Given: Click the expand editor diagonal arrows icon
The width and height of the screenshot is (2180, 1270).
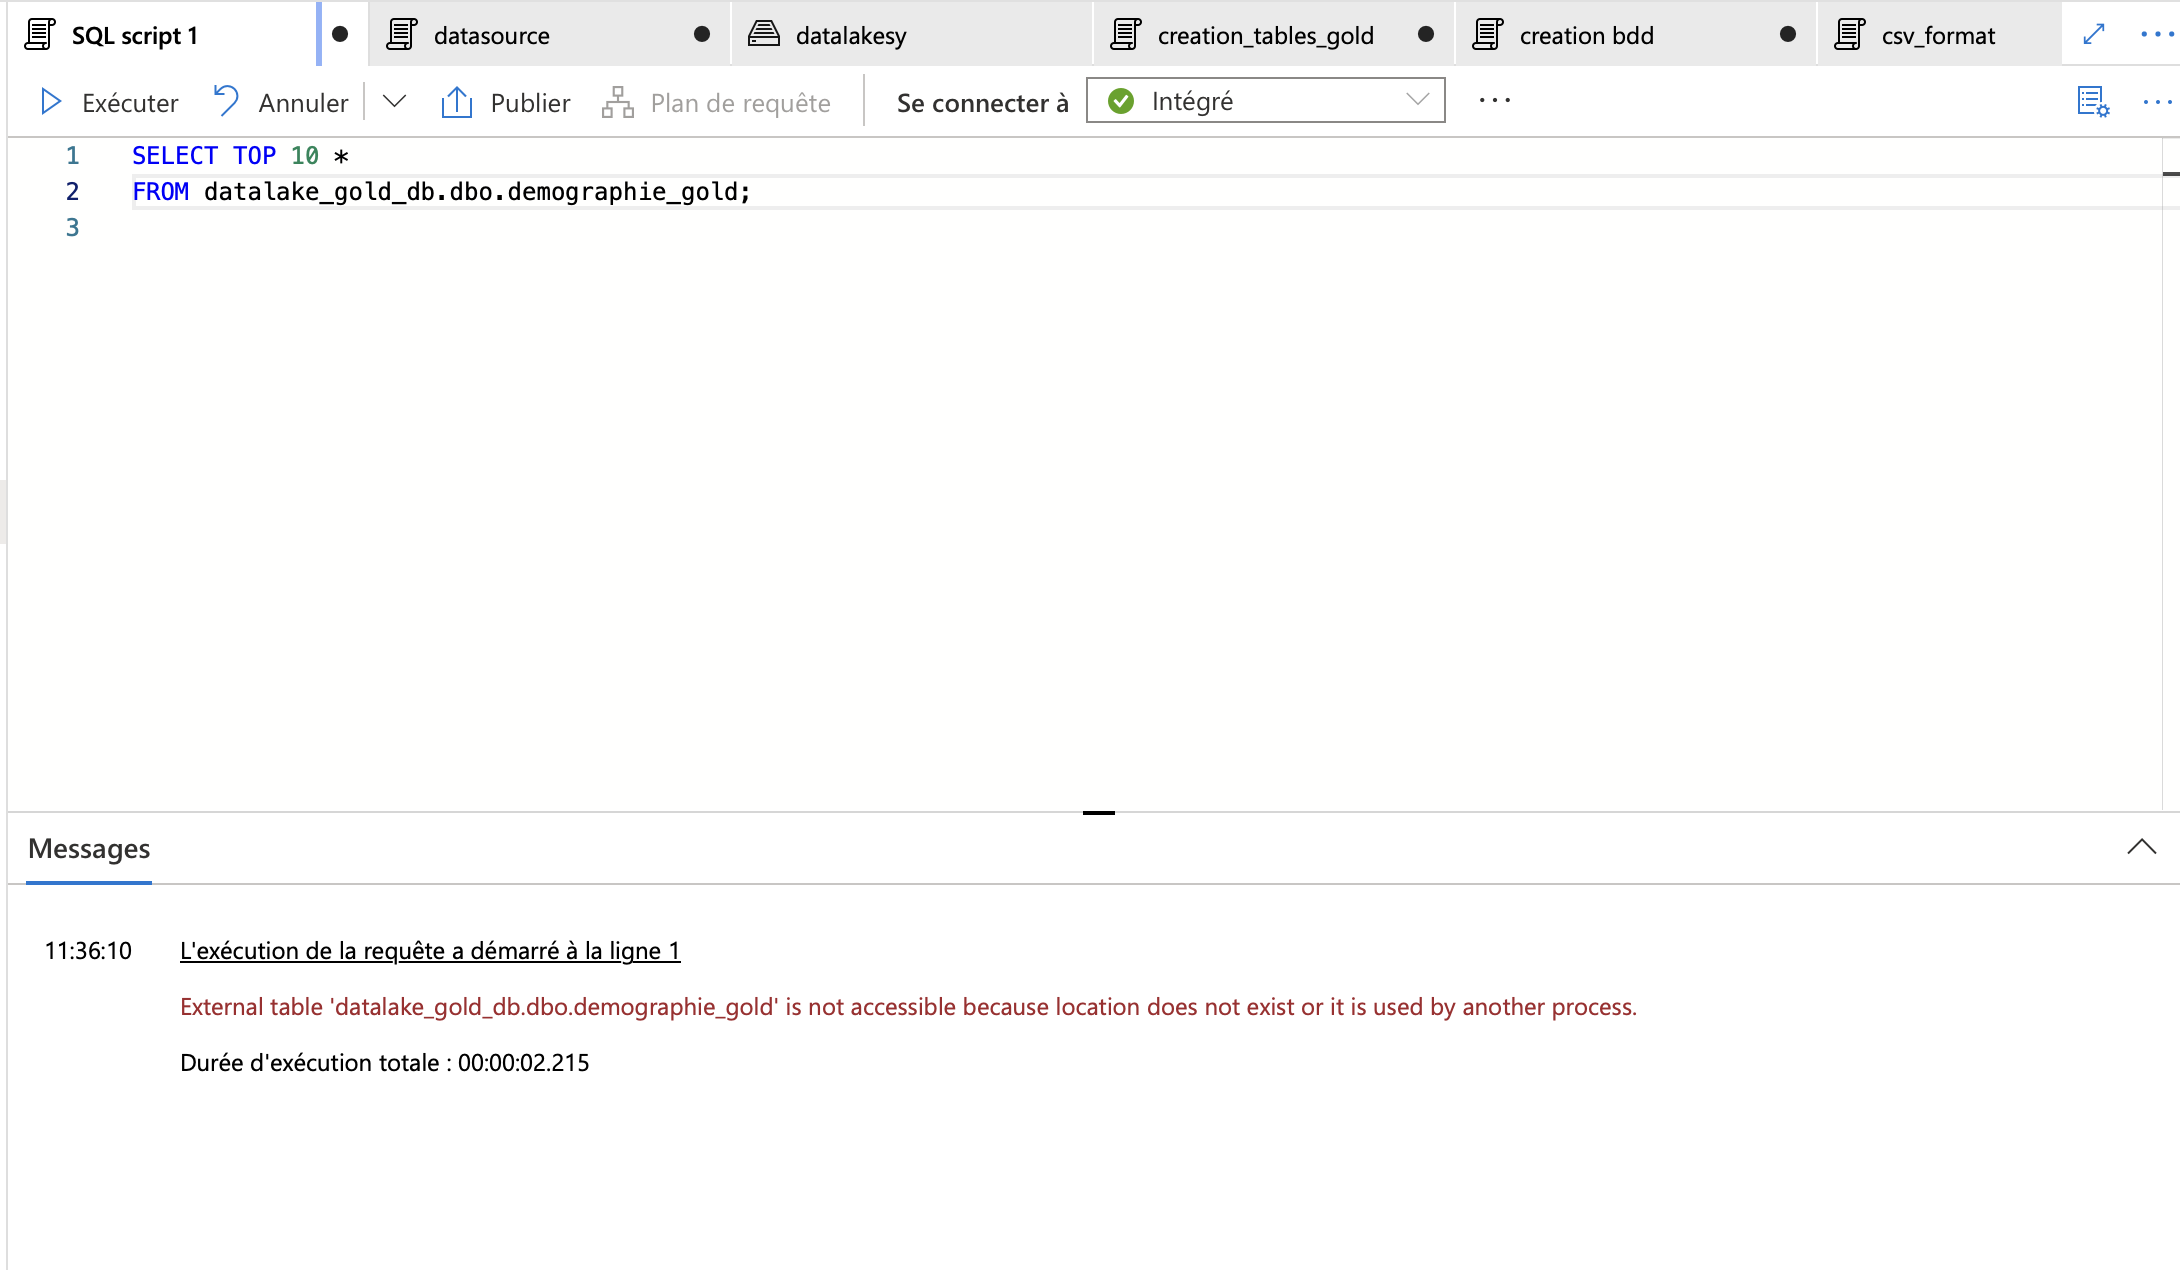Looking at the screenshot, I should click(x=2094, y=34).
